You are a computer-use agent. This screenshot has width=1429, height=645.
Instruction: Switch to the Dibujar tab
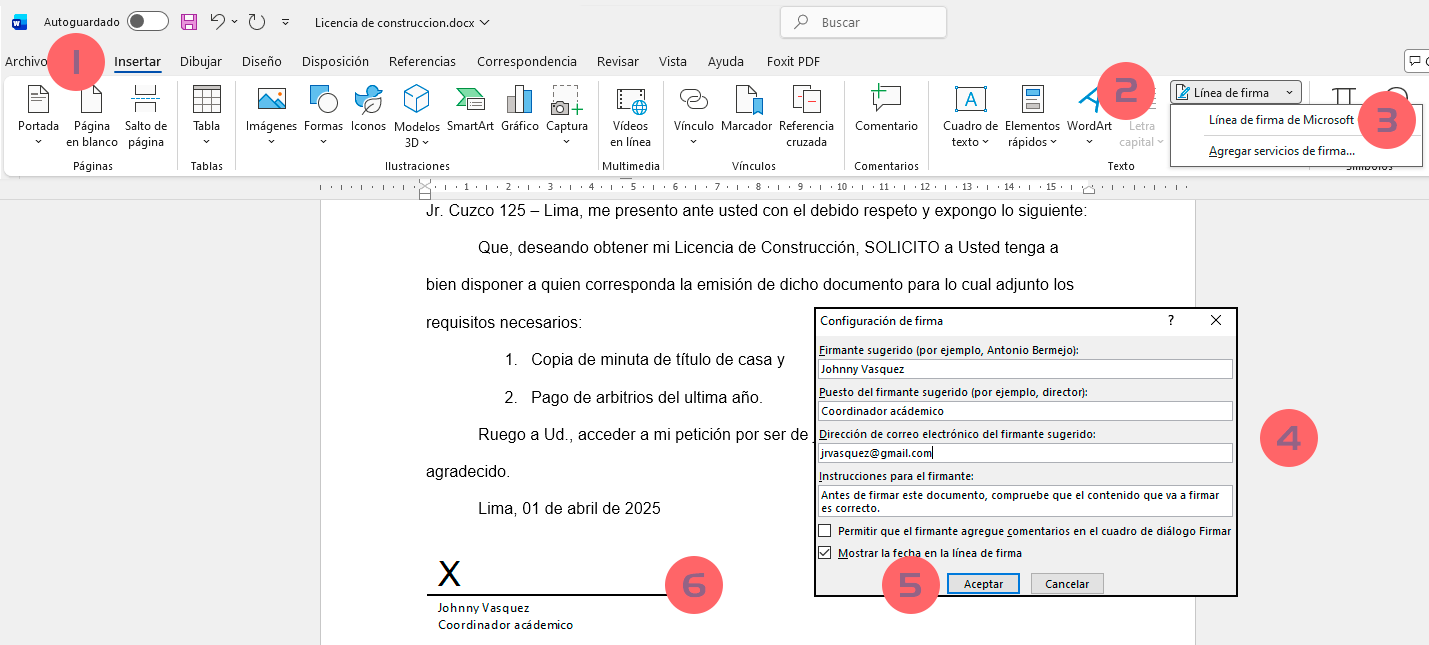pos(200,62)
